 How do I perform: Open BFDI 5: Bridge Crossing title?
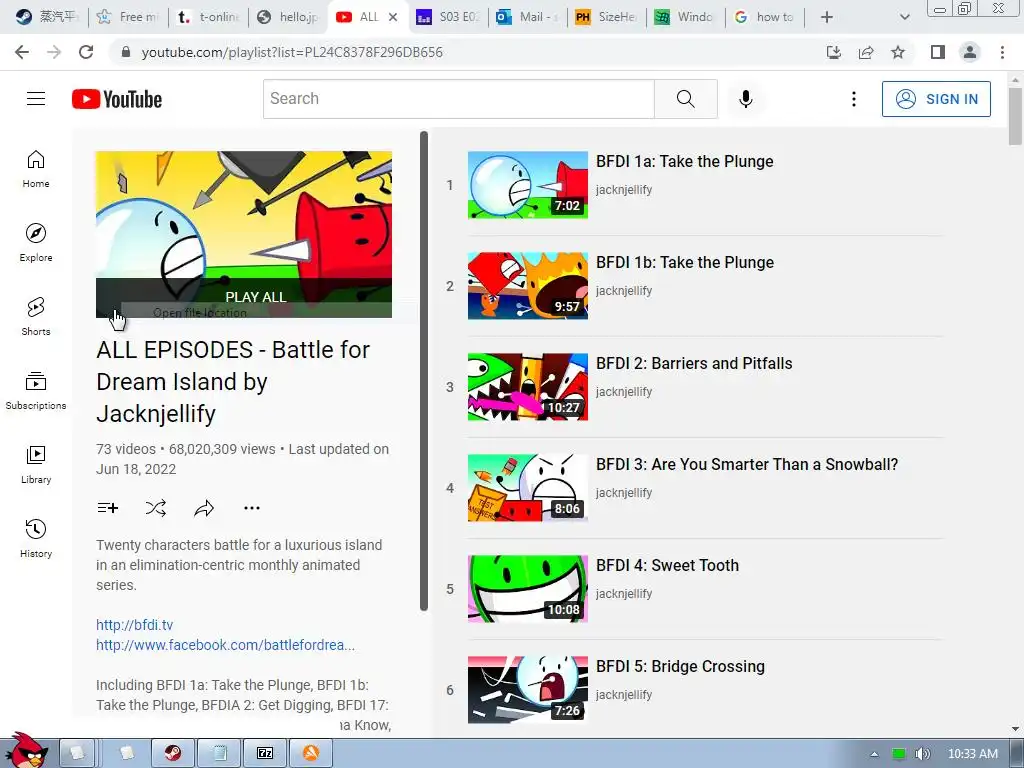coord(680,666)
